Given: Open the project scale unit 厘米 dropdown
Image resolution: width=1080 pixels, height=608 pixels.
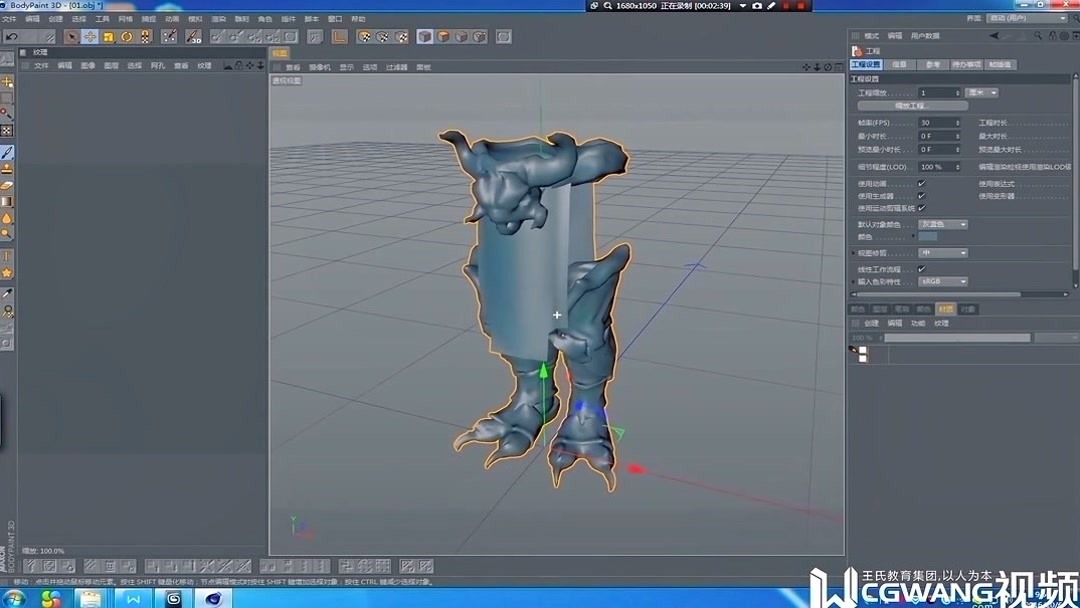Looking at the screenshot, I should point(981,93).
